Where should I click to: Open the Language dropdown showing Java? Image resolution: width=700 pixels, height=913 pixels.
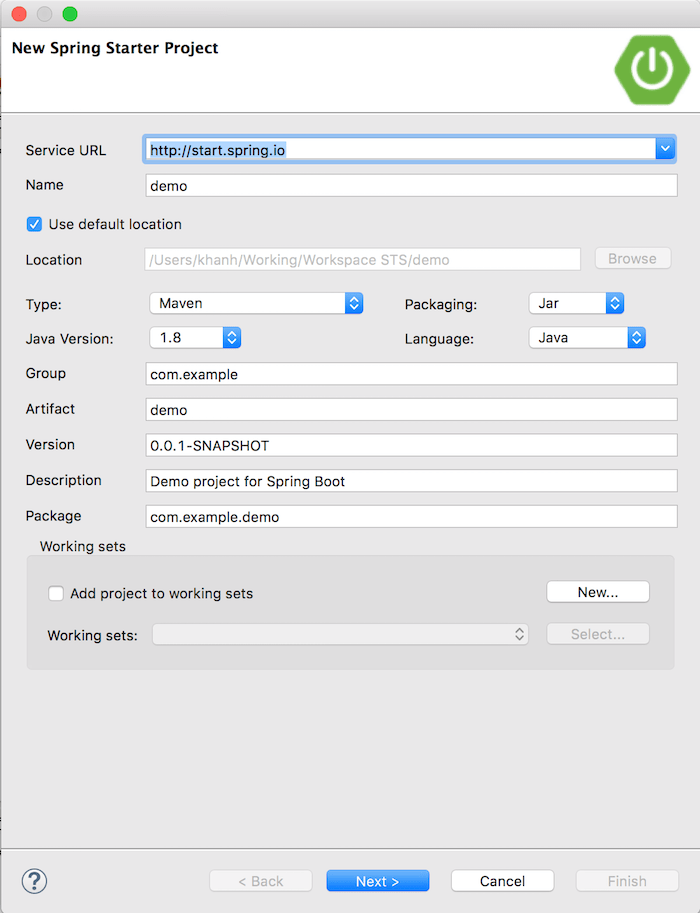[x=636, y=337]
